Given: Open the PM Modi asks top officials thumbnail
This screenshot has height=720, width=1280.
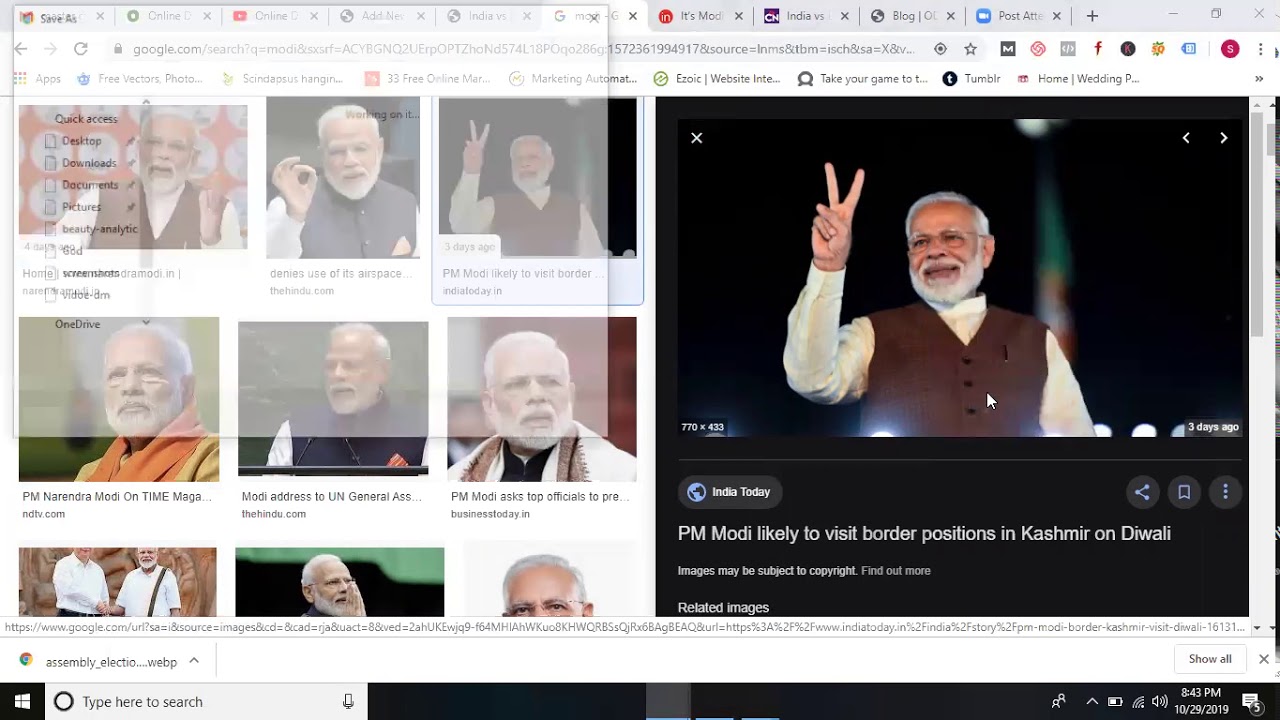Looking at the screenshot, I should pyautogui.click(x=542, y=399).
